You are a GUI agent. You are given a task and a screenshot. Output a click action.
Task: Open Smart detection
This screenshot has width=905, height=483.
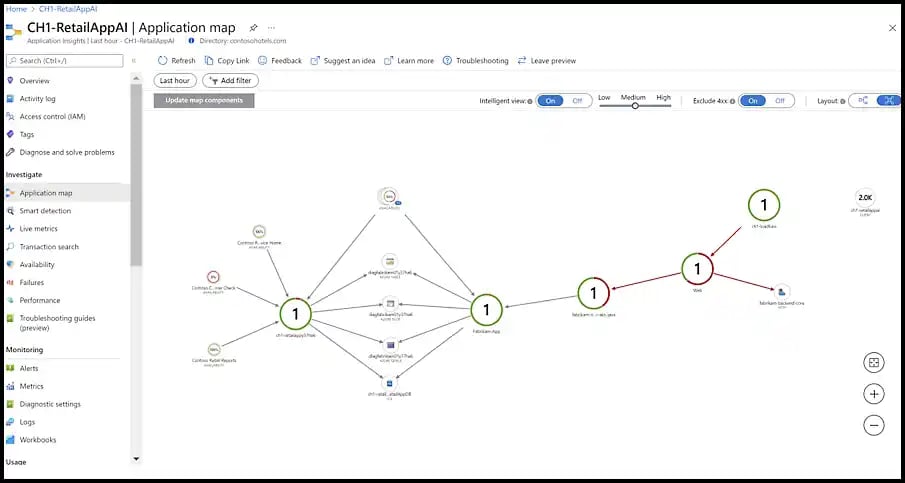45,211
